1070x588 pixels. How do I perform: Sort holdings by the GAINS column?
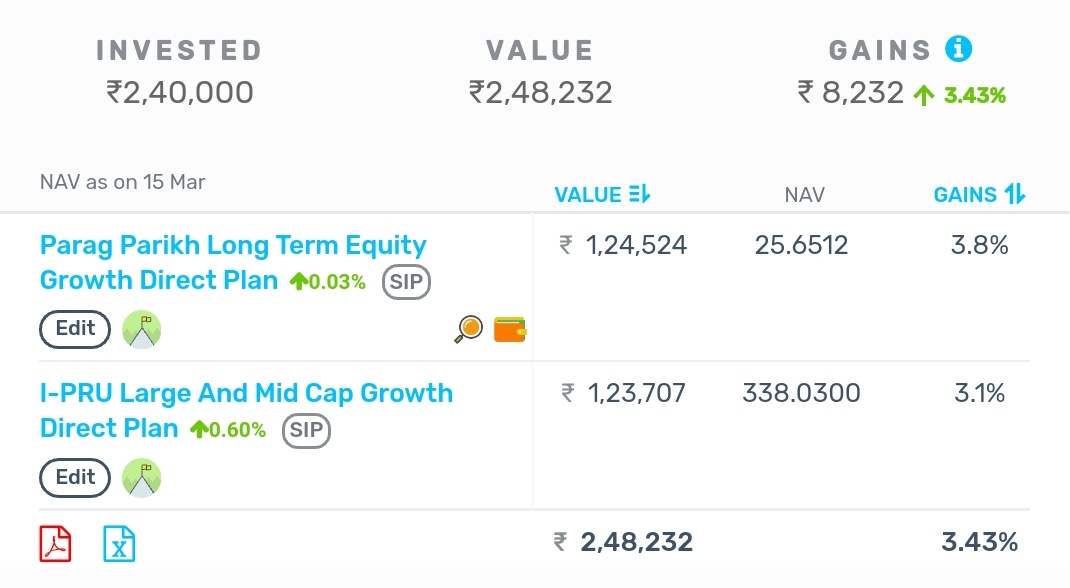[979, 195]
